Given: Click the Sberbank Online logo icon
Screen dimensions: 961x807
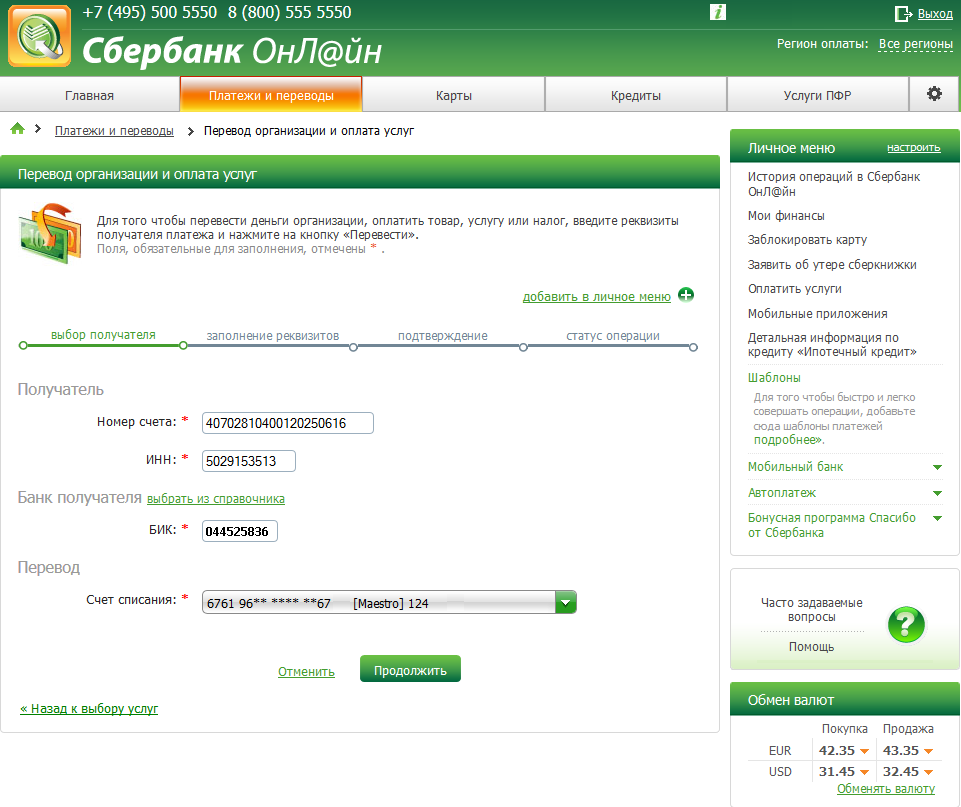Looking at the screenshot, I should (40, 36).
